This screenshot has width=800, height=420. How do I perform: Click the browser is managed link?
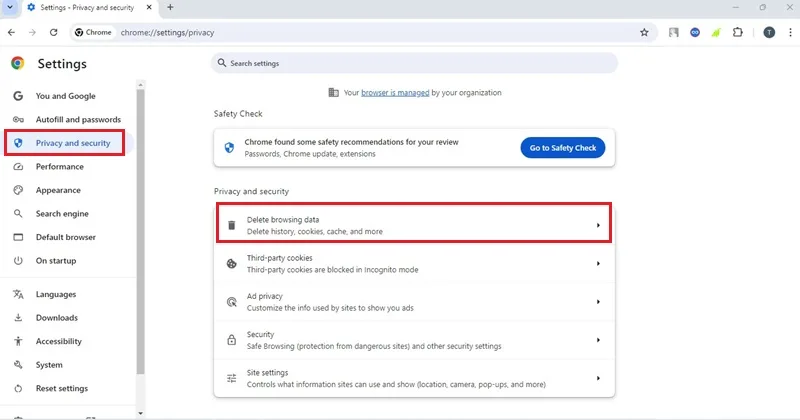[395, 92]
